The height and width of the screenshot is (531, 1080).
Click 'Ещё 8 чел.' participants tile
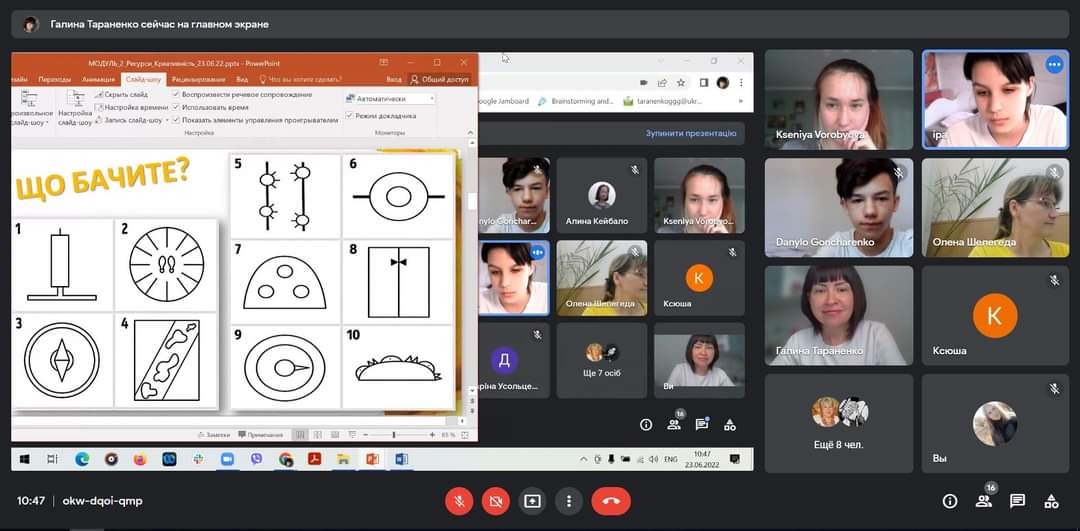click(839, 423)
